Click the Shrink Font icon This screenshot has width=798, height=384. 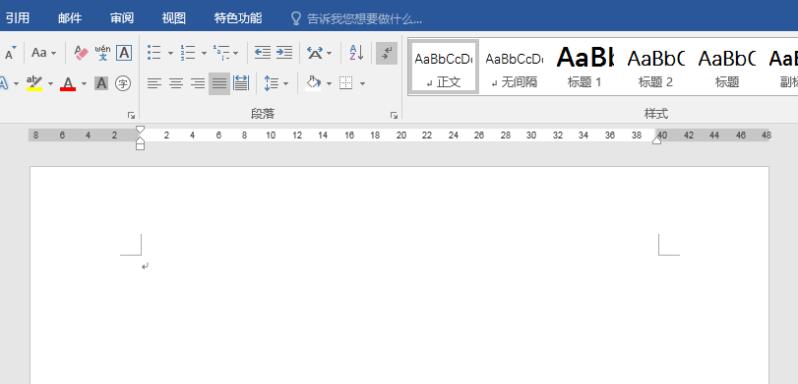pyautogui.click(x=10, y=53)
